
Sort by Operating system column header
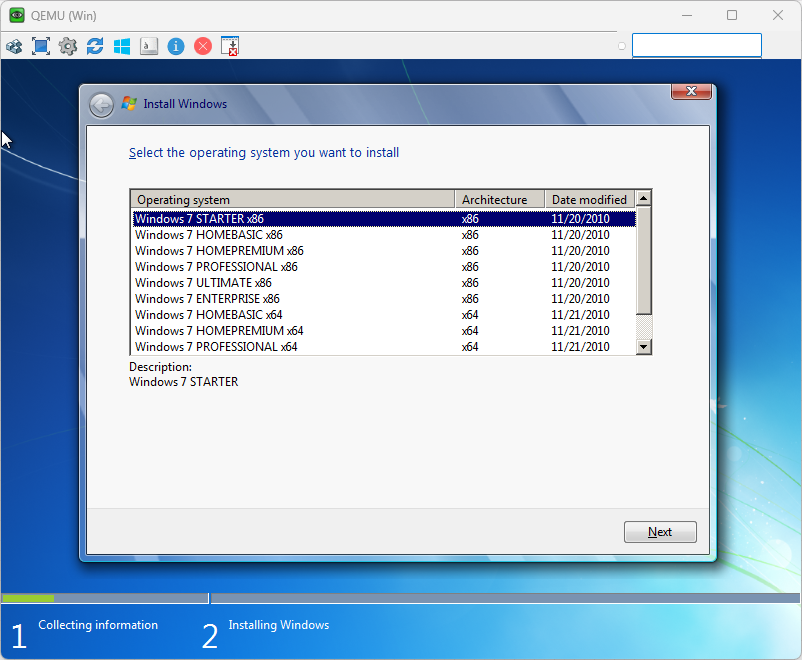(293, 200)
